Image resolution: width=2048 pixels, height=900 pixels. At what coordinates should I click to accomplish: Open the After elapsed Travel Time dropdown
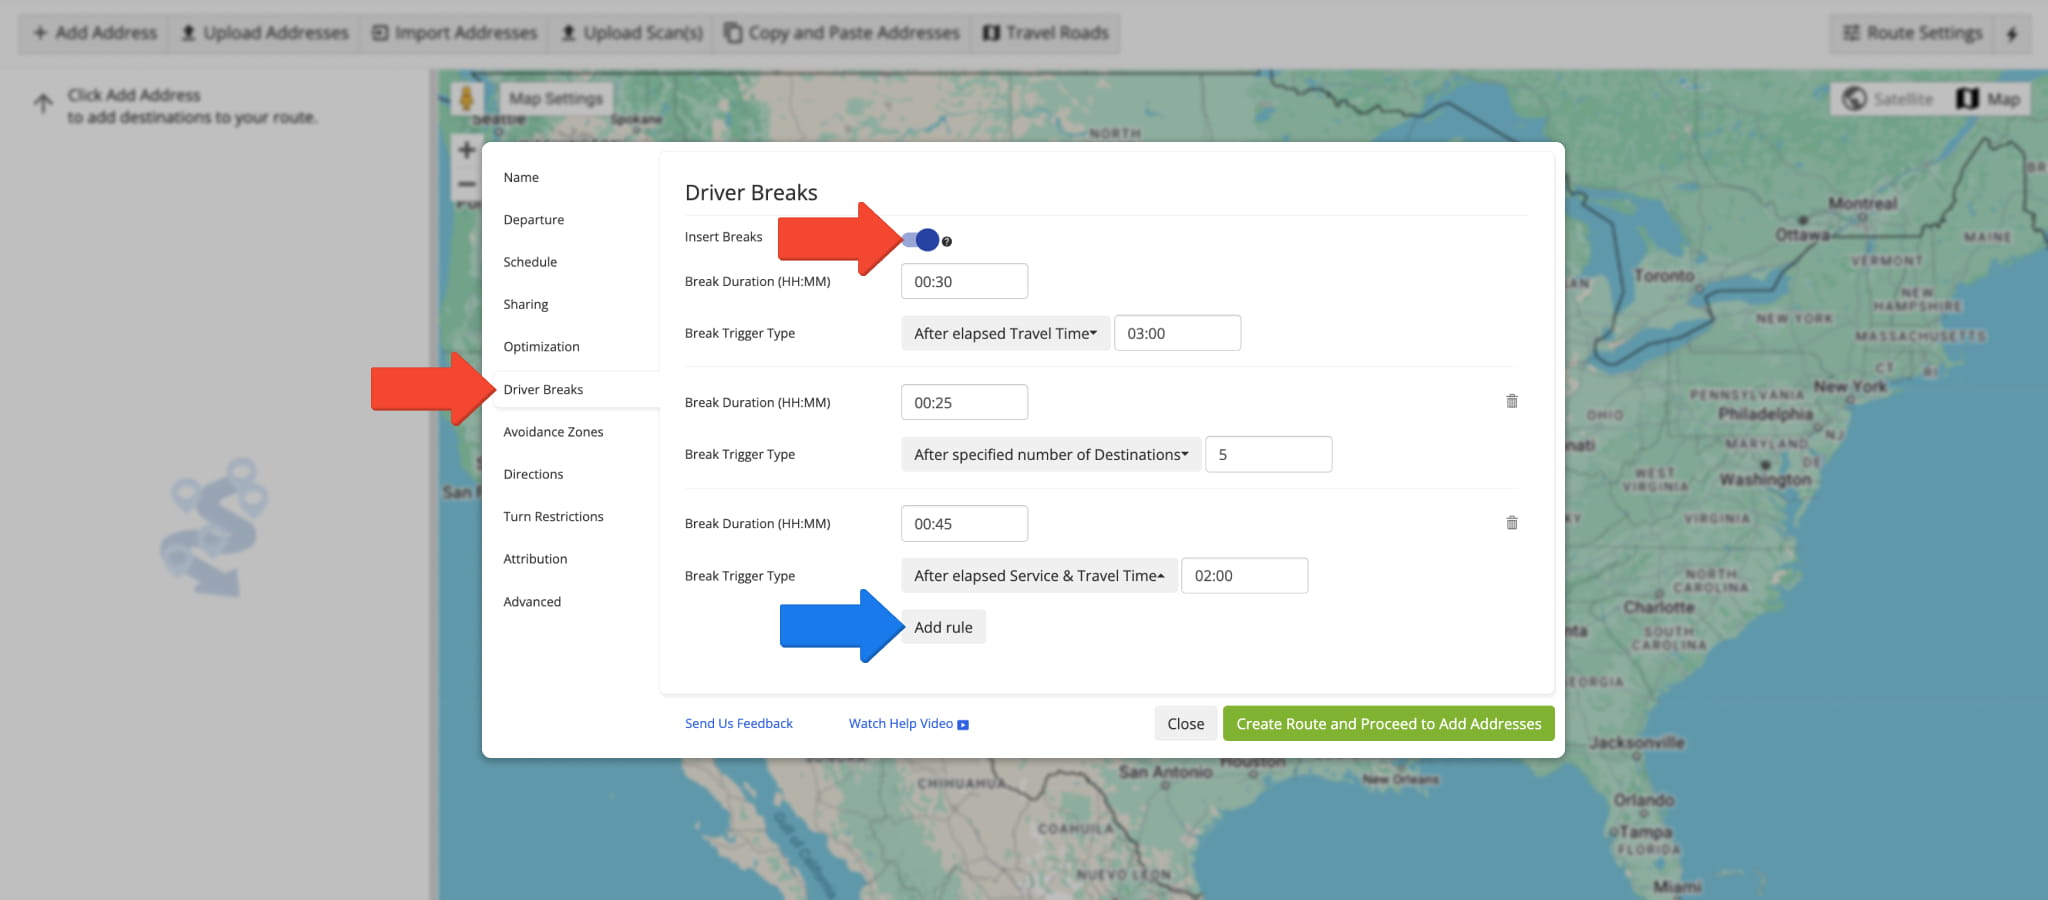pyautogui.click(x=1005, y=334)
